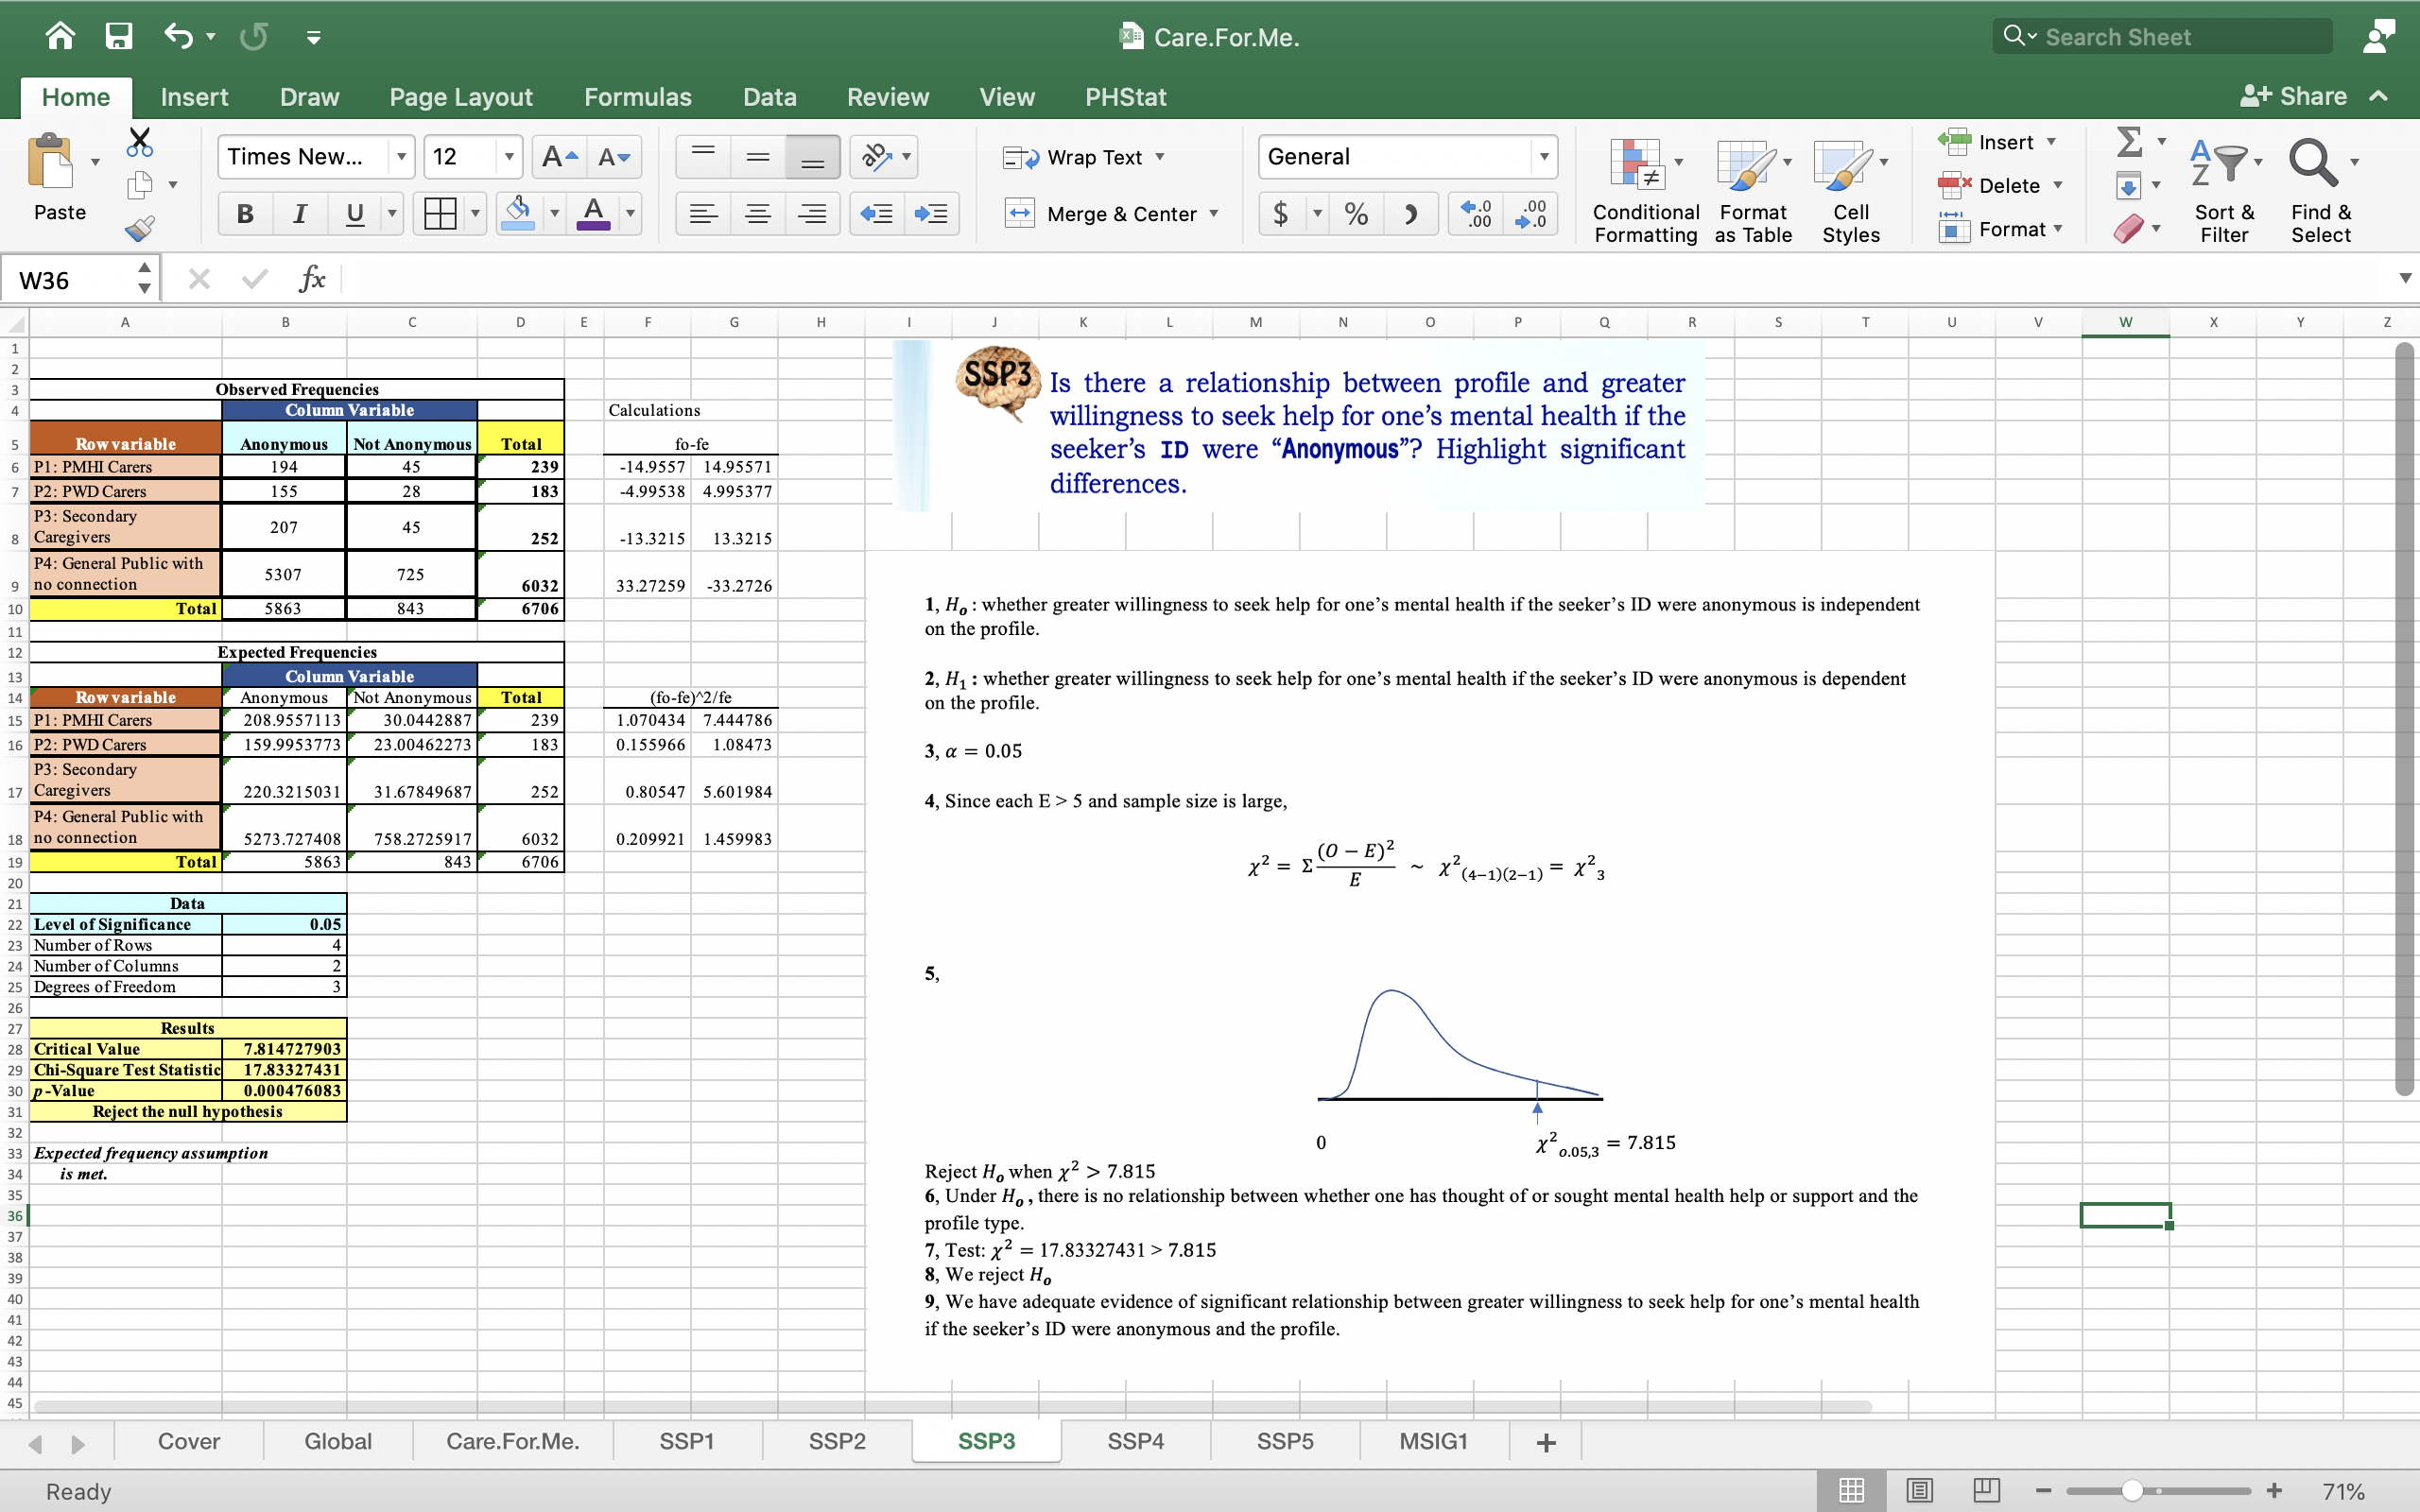
Task: Apply comma style format
Action: pos(1411,213)
